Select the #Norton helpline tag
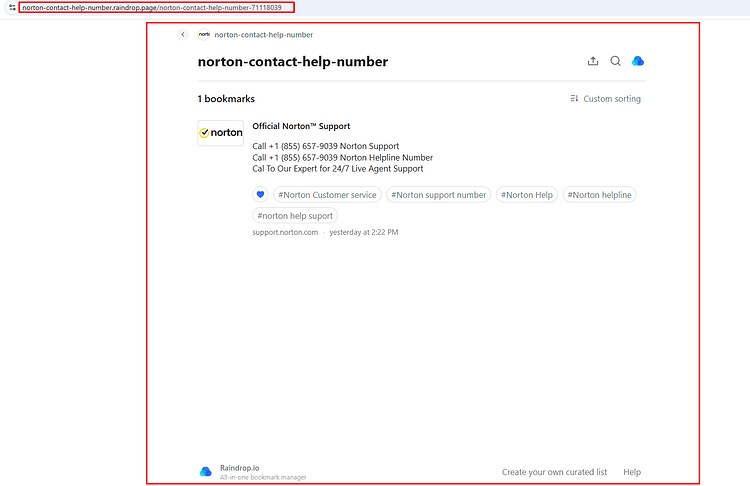Image resolution: width=750 pixels, height=486 pixels. (599, 195)
